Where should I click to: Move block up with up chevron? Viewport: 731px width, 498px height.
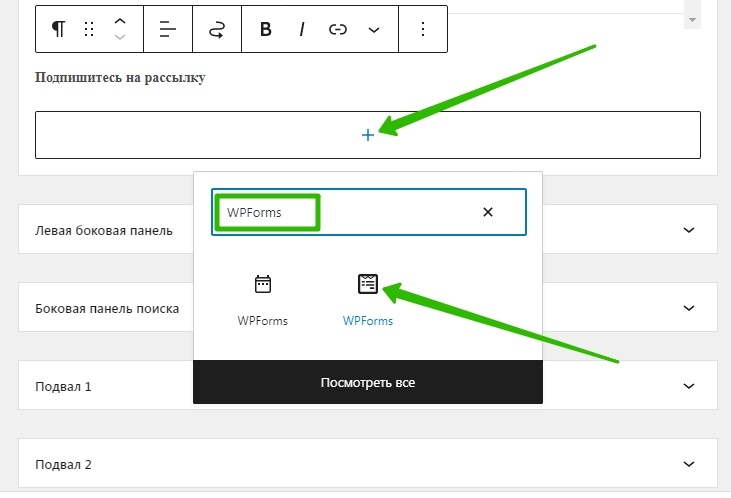120,21
